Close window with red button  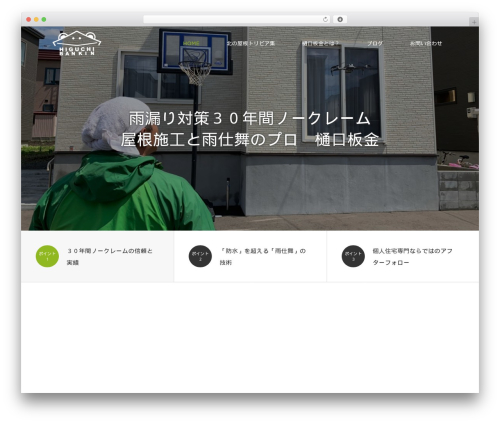[29, 20]
